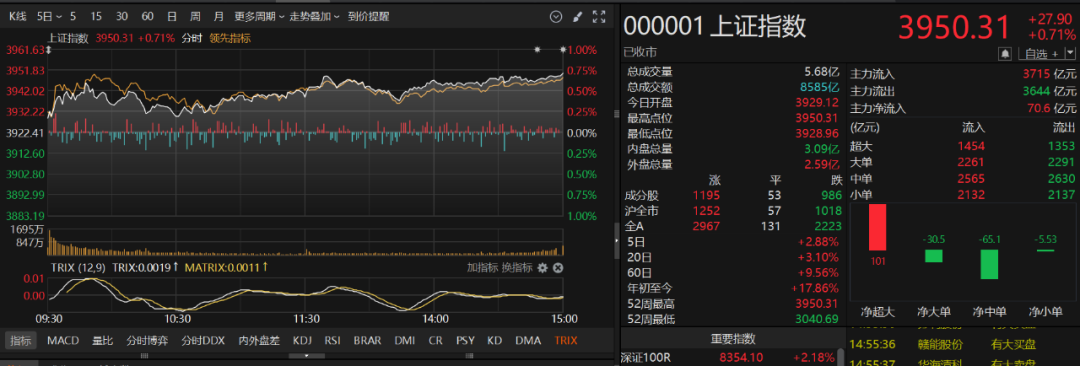Click the right grip handle below indicator tabs
Image resolution: width=1080 pixels, height=366 pixels.
470,356
